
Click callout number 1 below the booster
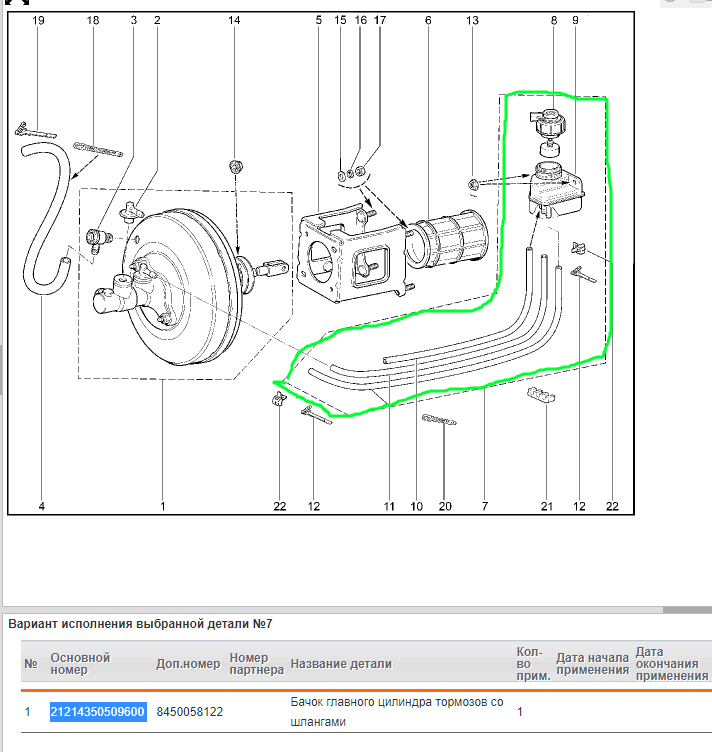point(163,506)
